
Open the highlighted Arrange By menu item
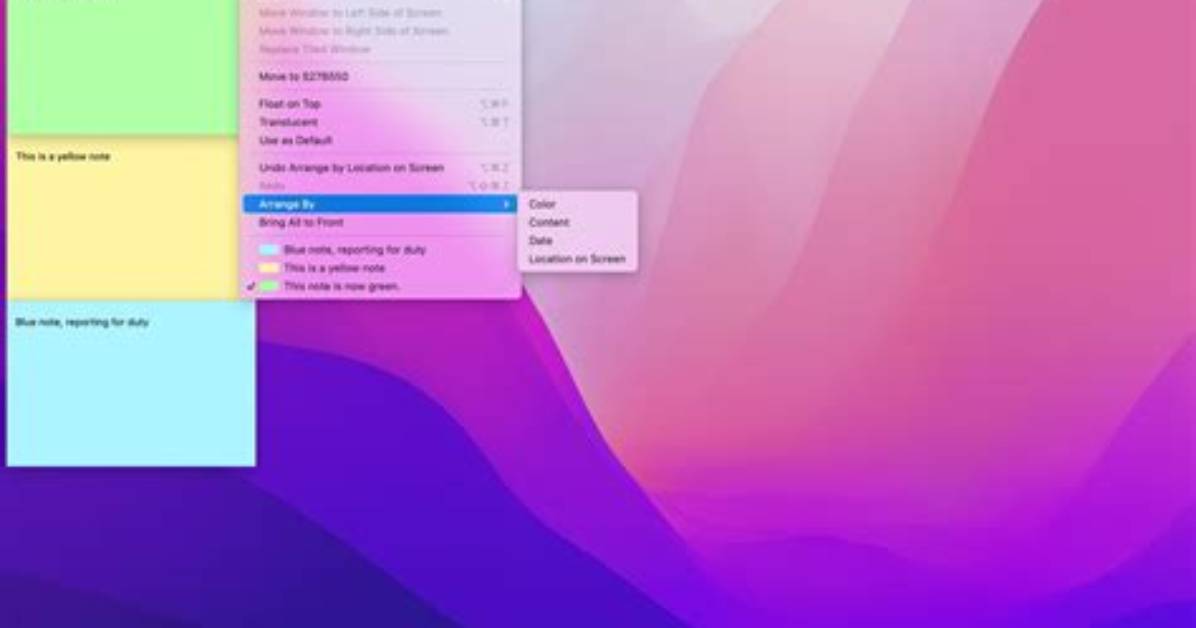click(380, 204)
